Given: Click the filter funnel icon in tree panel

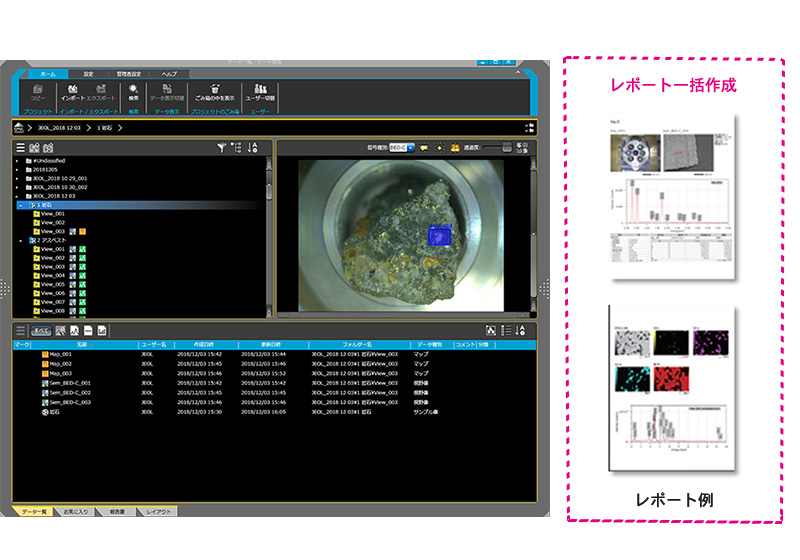Looking at the screenshot, I should [x=221, y=148].
